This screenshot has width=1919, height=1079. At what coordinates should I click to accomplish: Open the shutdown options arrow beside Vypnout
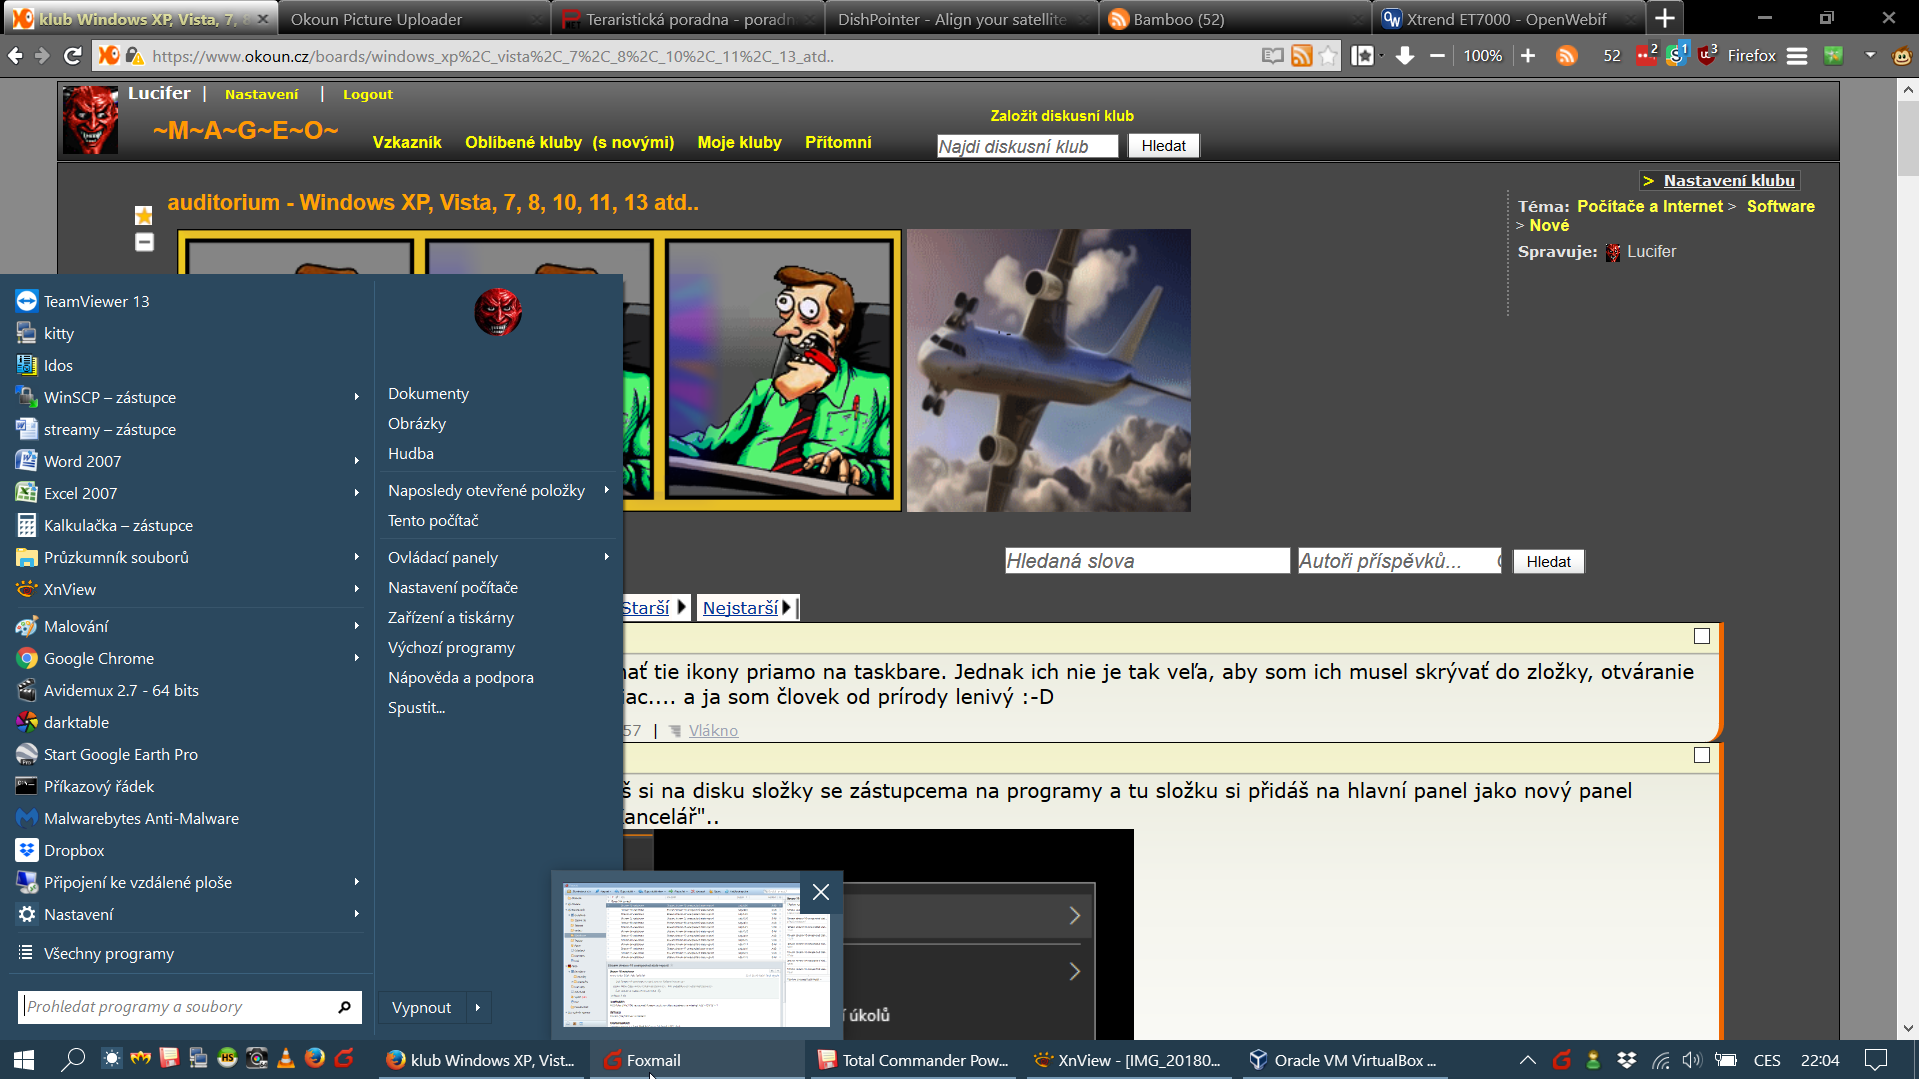pos(478,1007)
